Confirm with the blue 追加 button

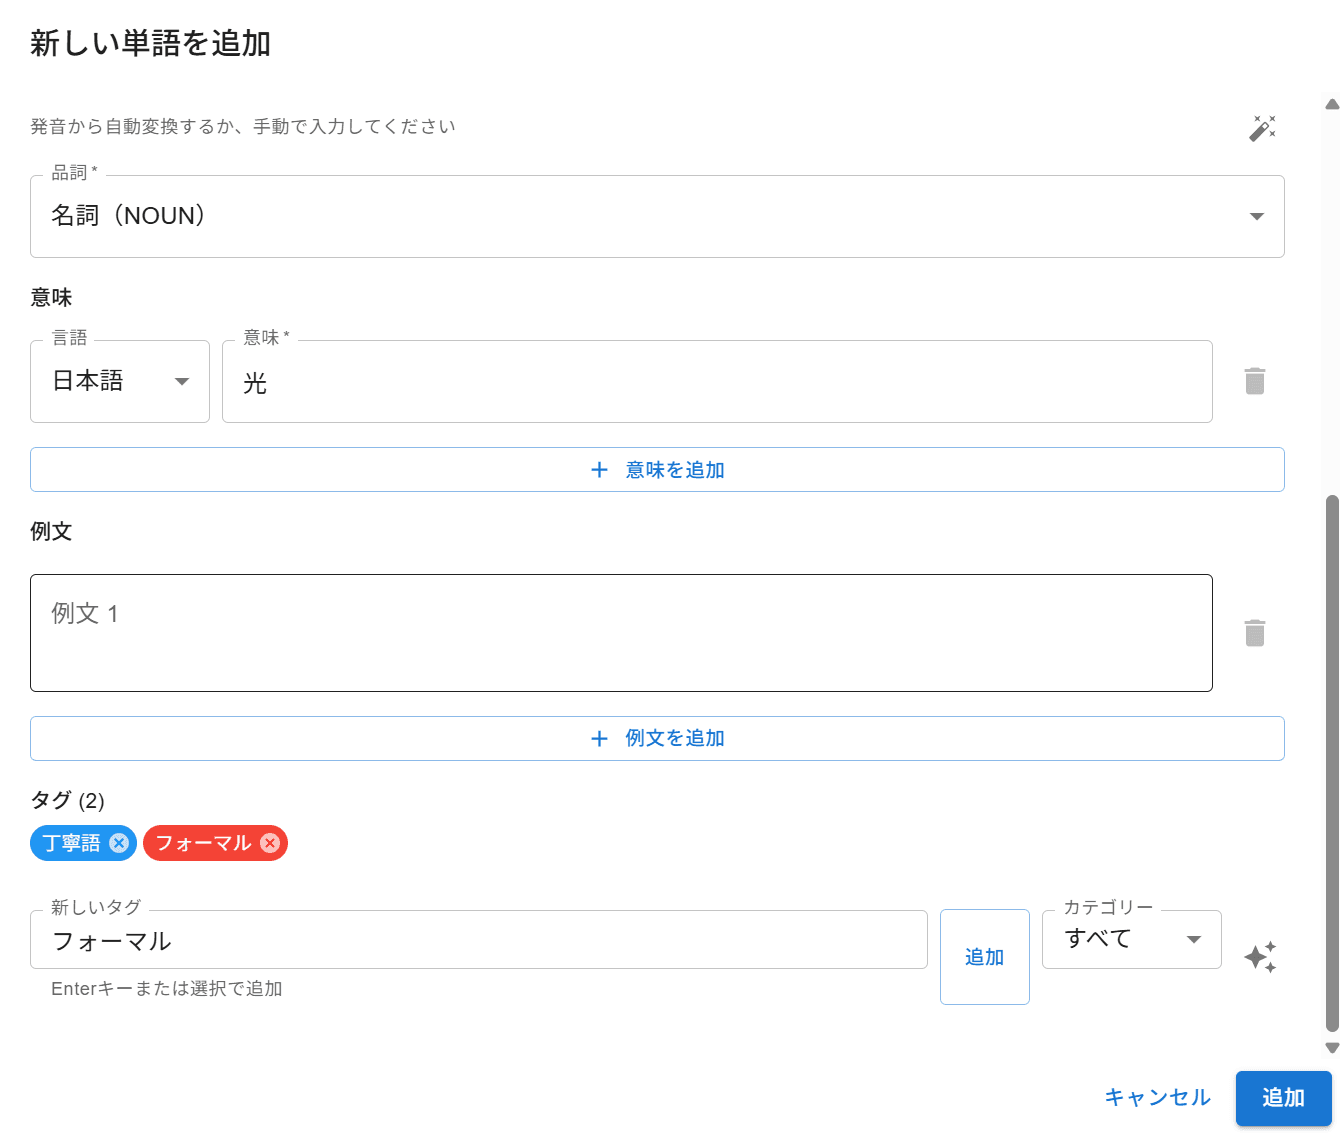click(1283, 1098)
